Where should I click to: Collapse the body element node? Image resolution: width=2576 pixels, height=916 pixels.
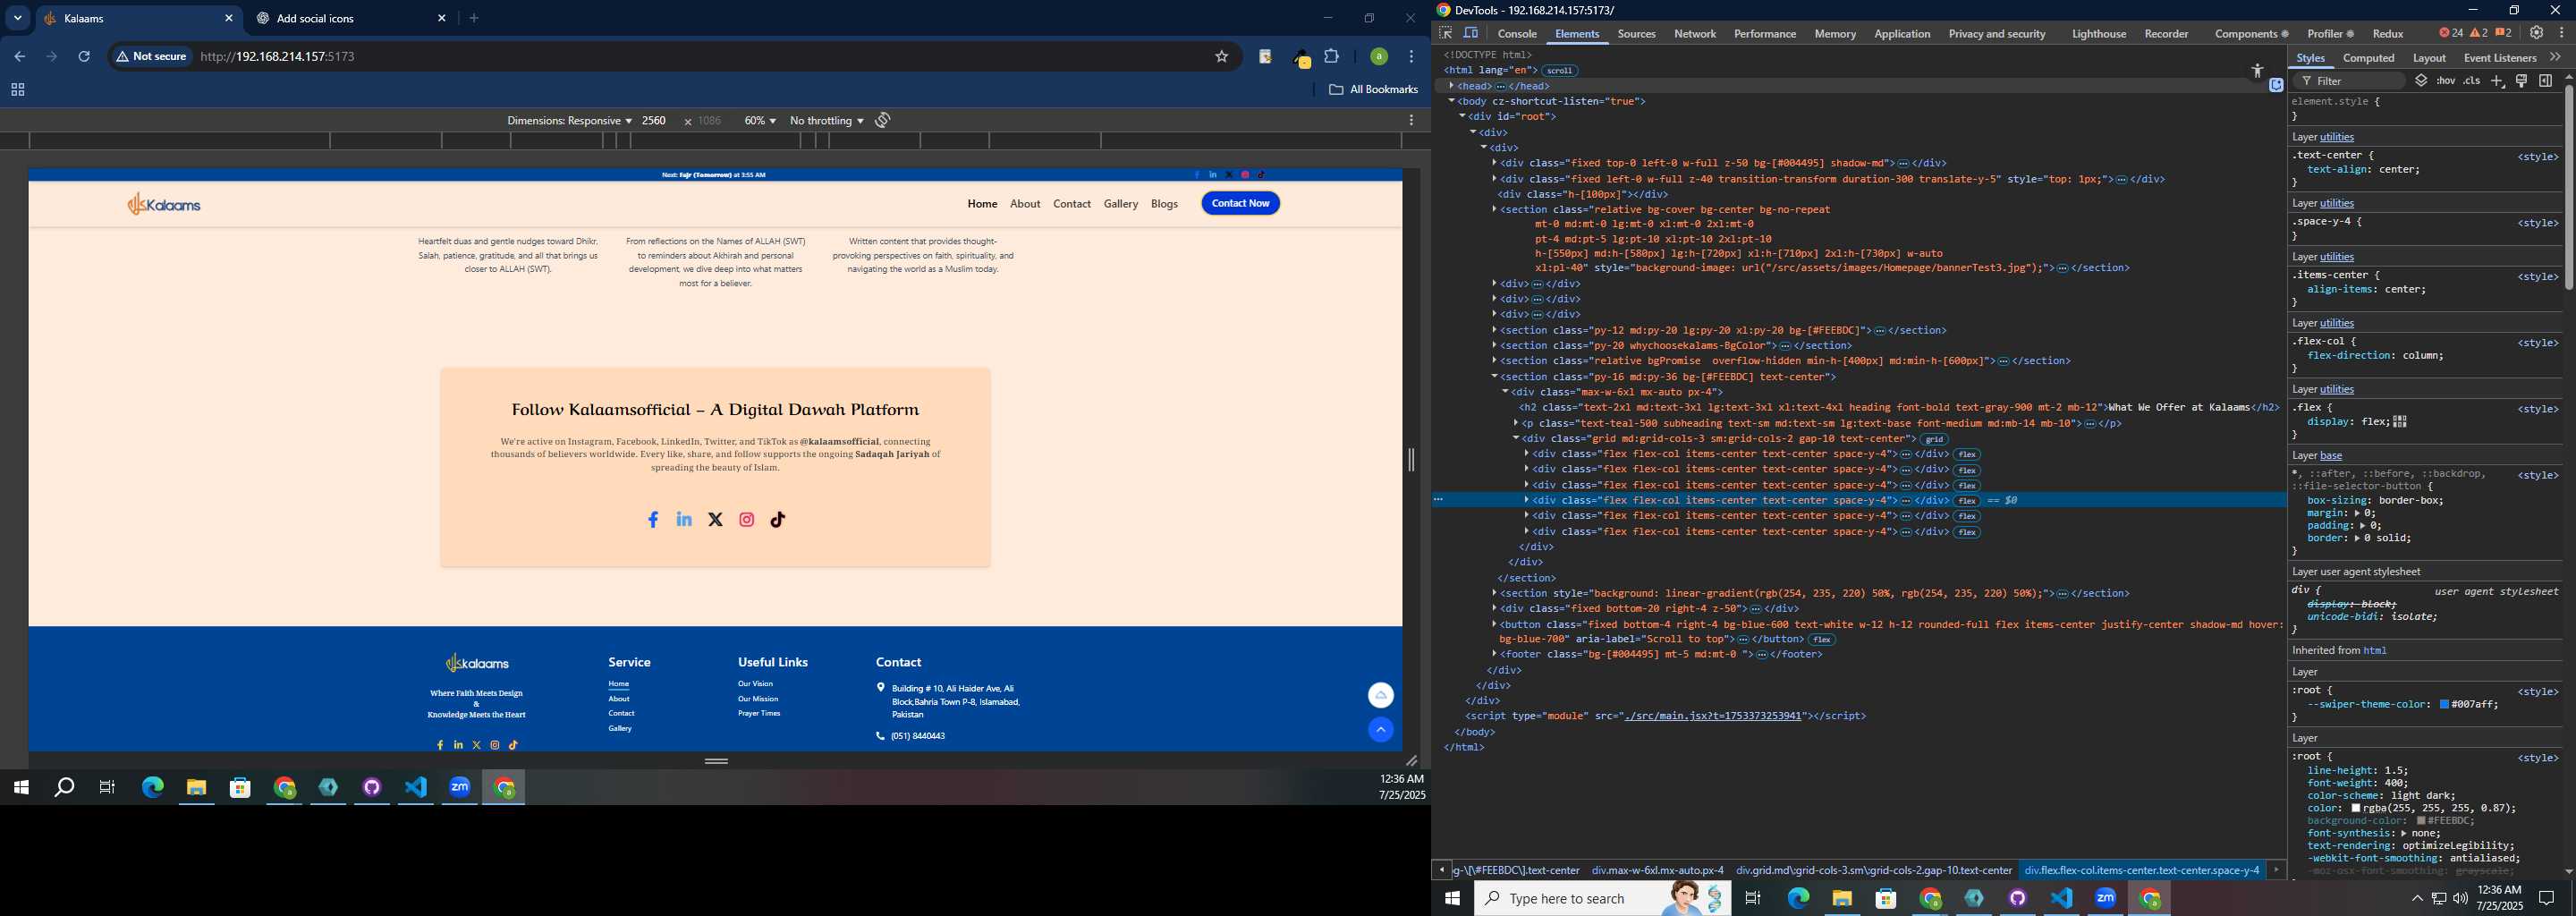(1452, 101)
